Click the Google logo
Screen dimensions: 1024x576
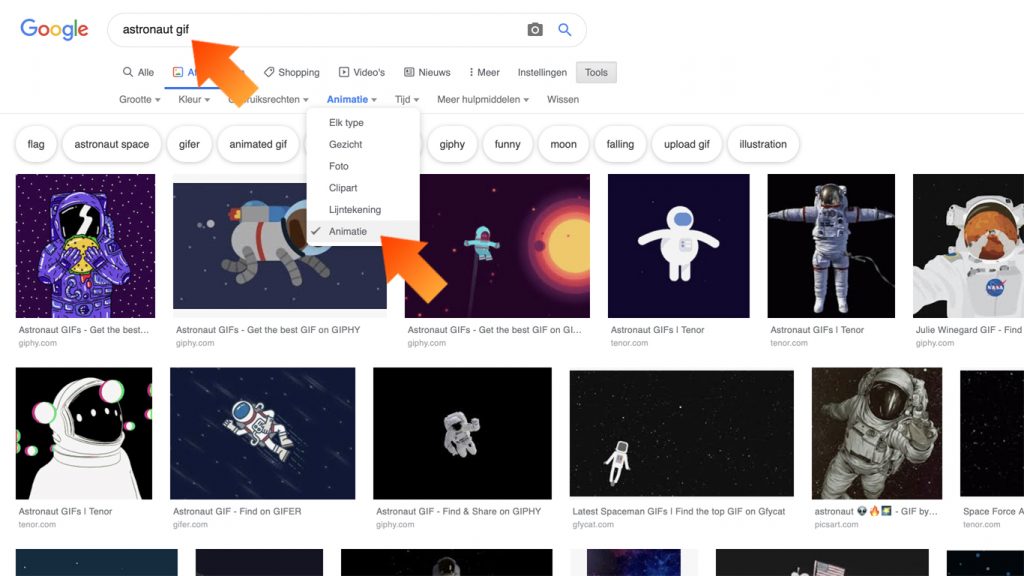[54, 29]
